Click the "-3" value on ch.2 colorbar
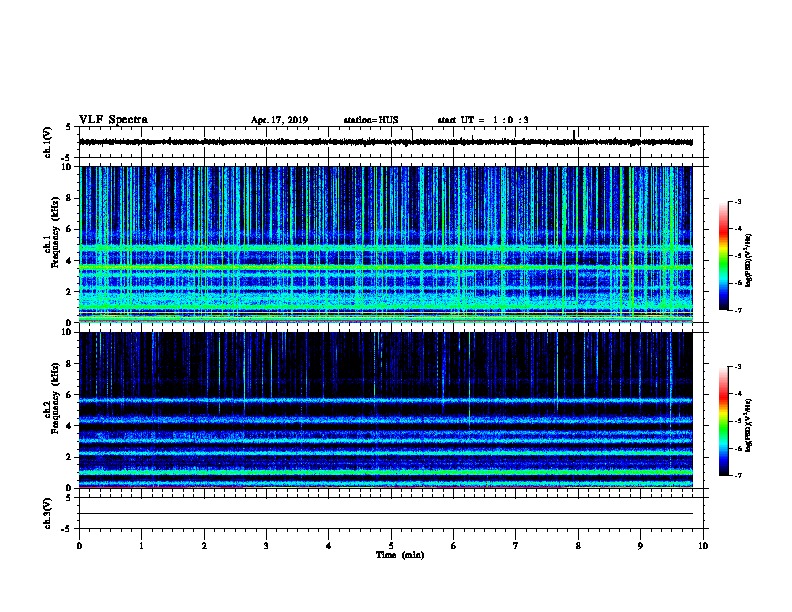 737,367
